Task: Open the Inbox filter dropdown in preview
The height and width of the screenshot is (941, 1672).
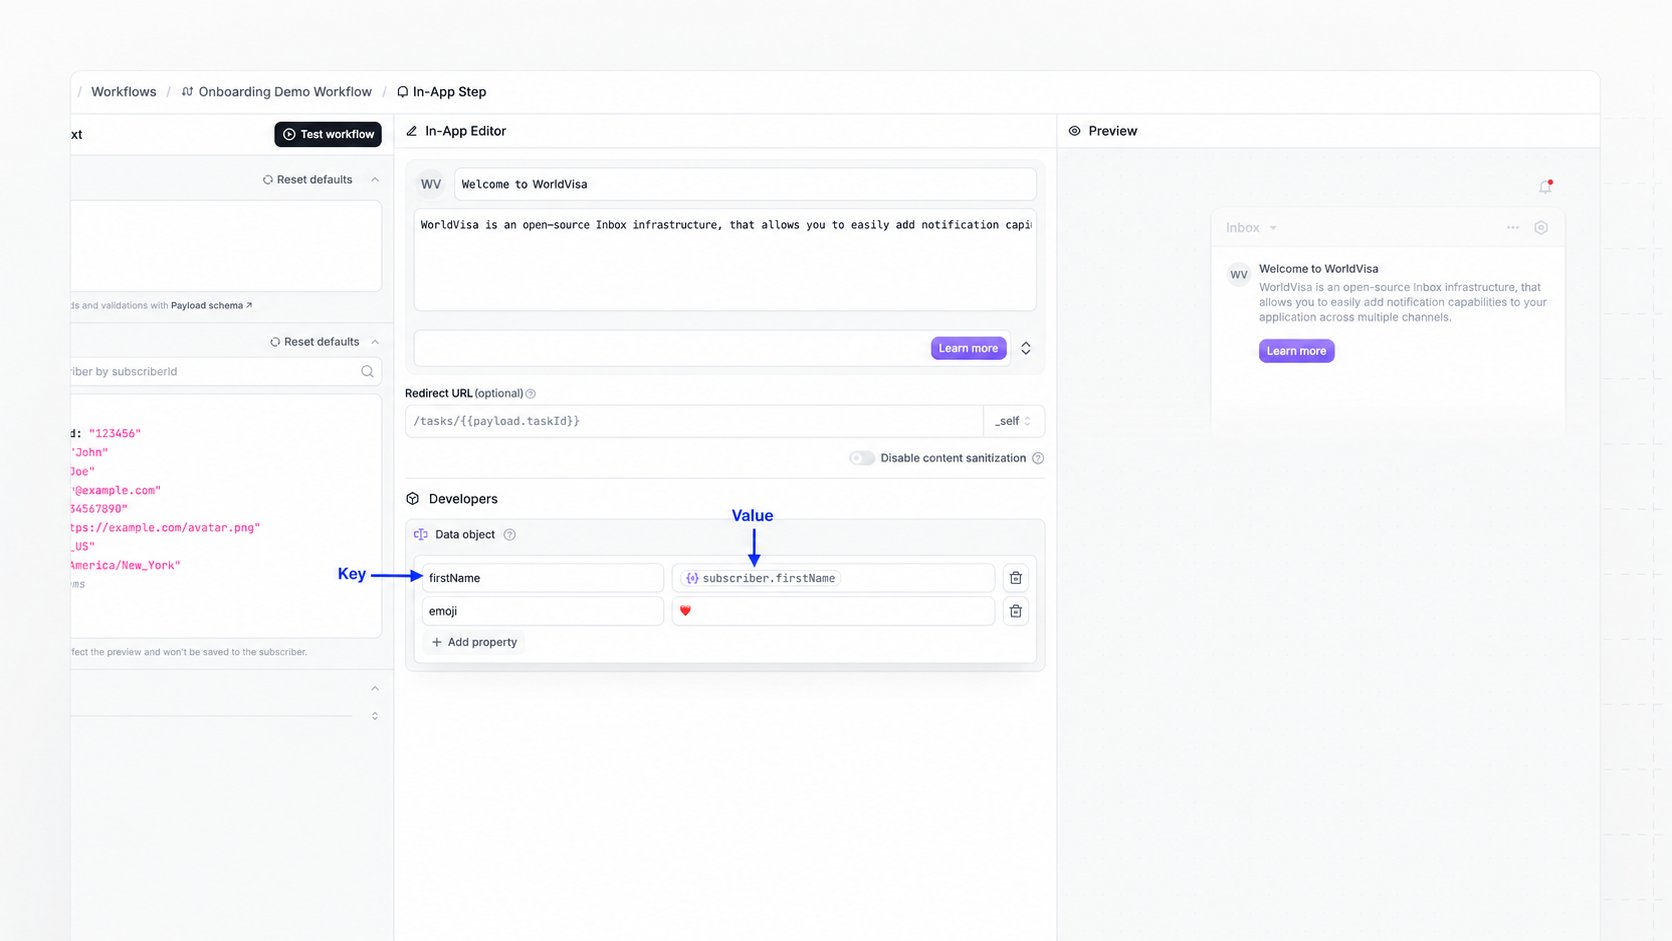Action: [x=1252, y=228]
